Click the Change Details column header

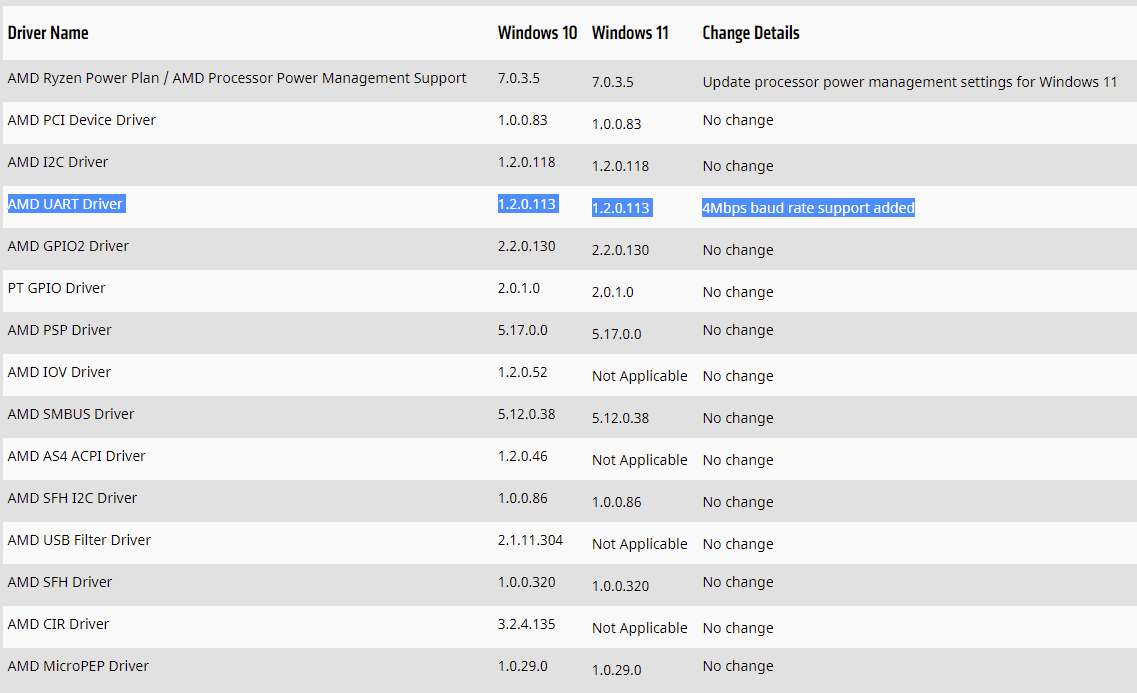(751, 33)
